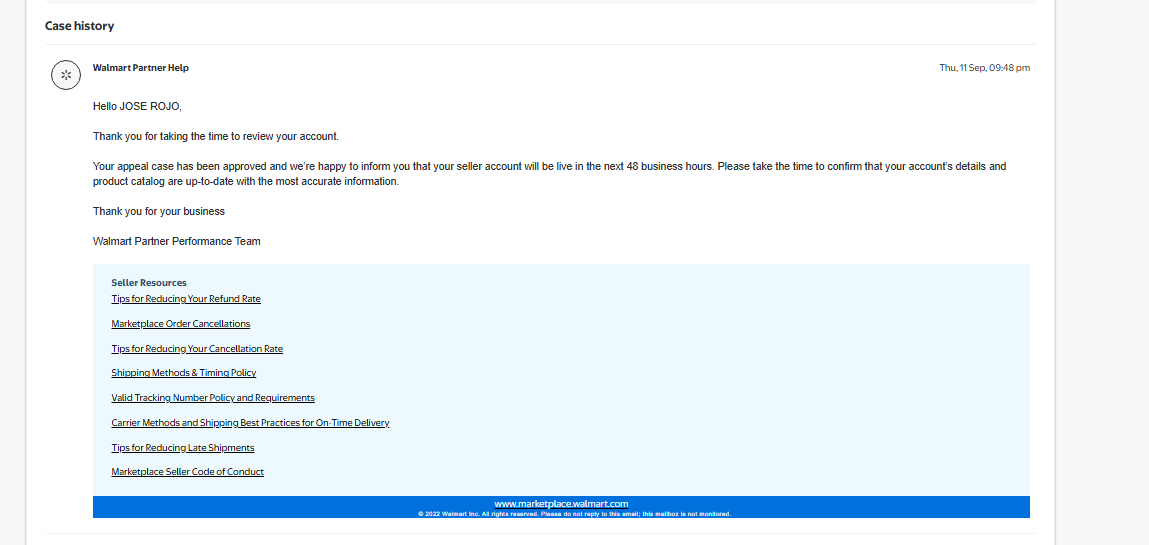The width and height of the screenshot is (1149, 545).
Task: Click the Walmart Partner Help sender name
Action: tap(141, 68)
